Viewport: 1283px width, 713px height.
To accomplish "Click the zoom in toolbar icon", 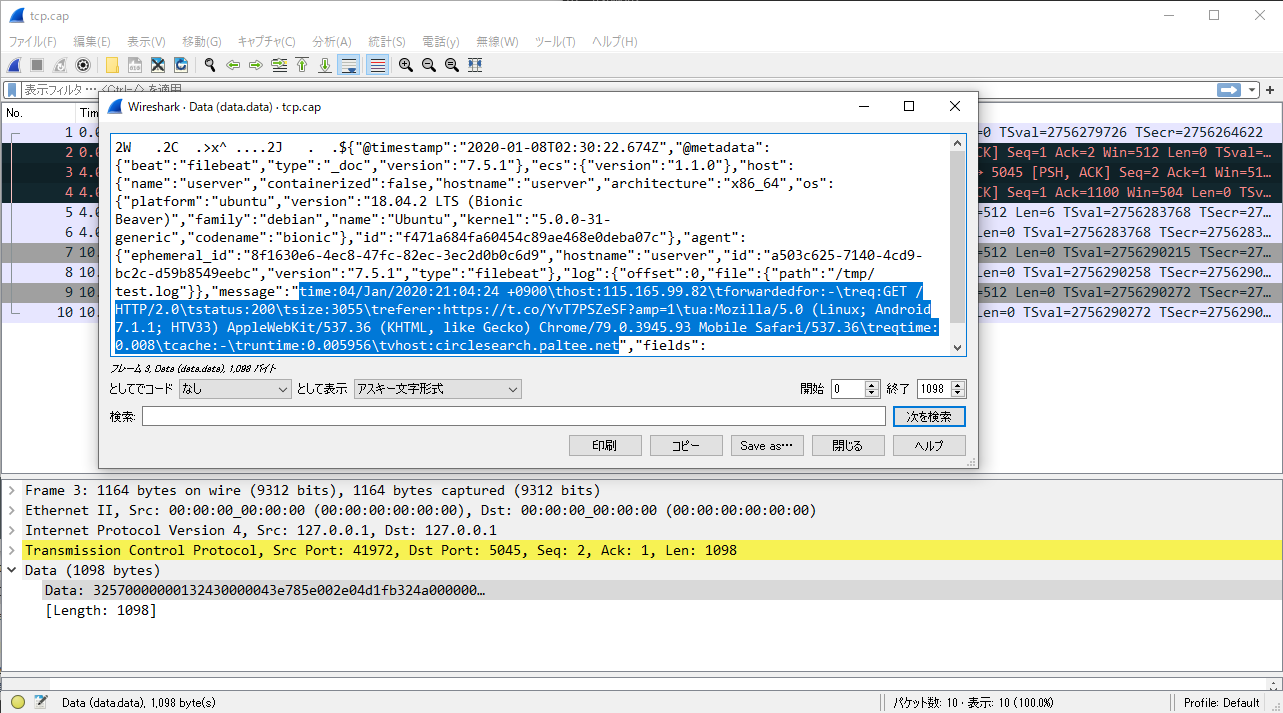I will click(x=406, y=65).
